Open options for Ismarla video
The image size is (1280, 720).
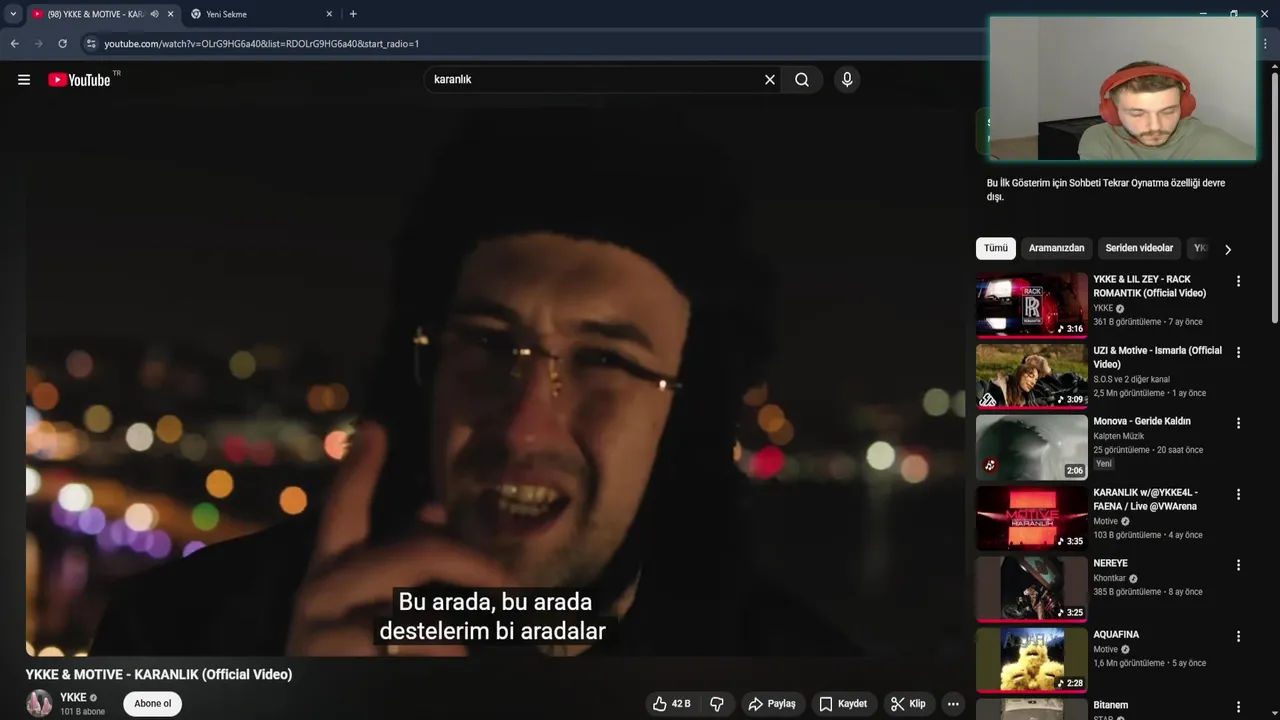click(1238, 353)
